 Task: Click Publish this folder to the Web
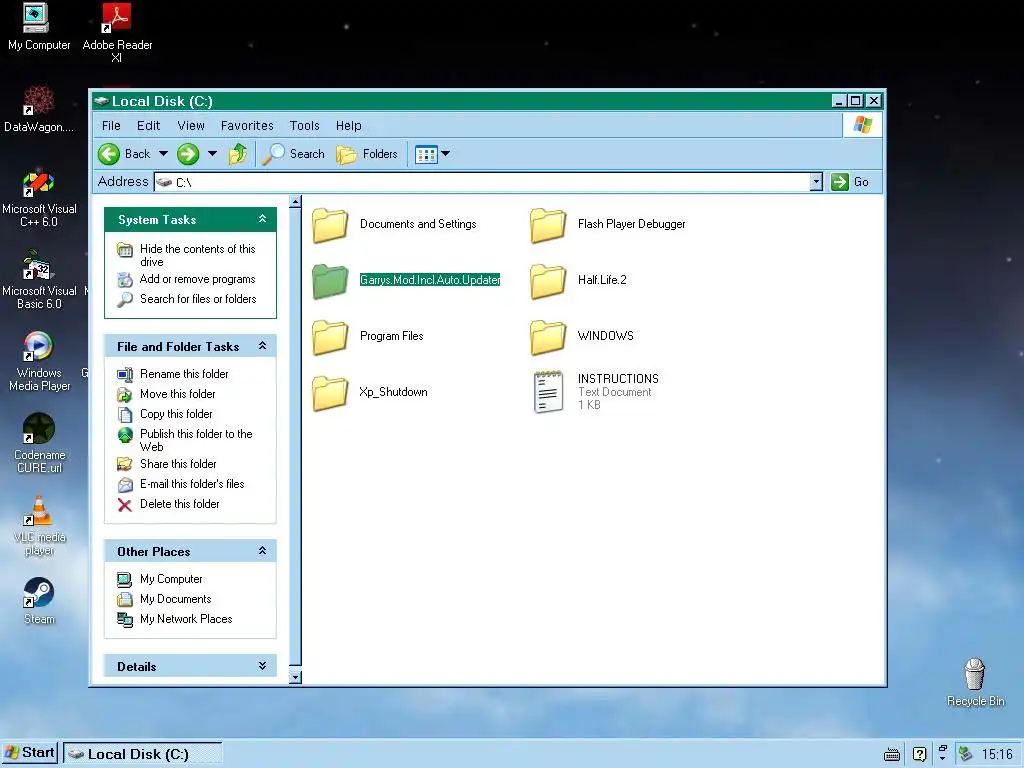click(x=196, y=440)
